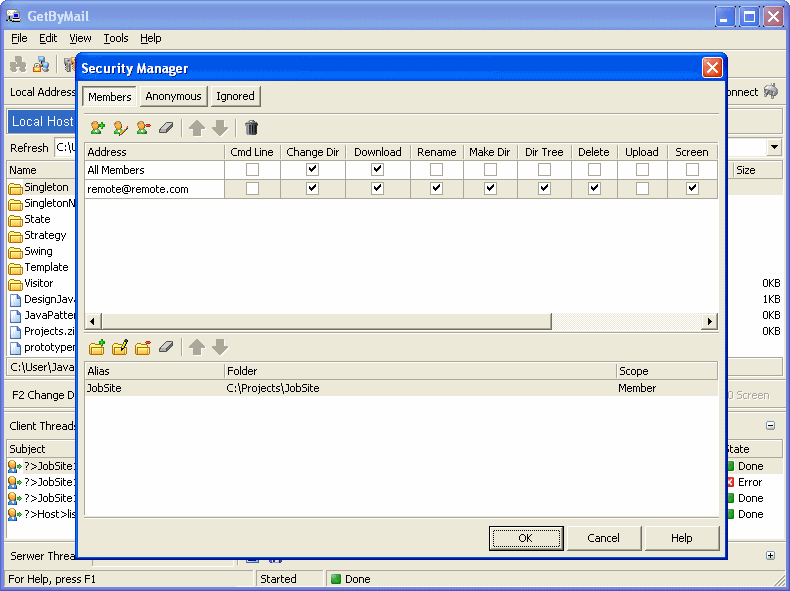Click the Cancel button
Image resolution: width=790 pixels, height=591 pixels.
tap(603, 538)
